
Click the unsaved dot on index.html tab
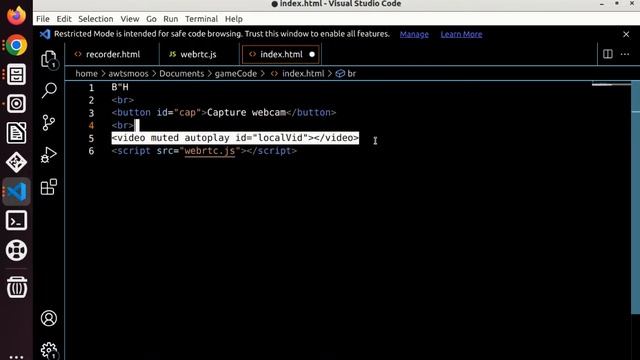coord(312,54)
